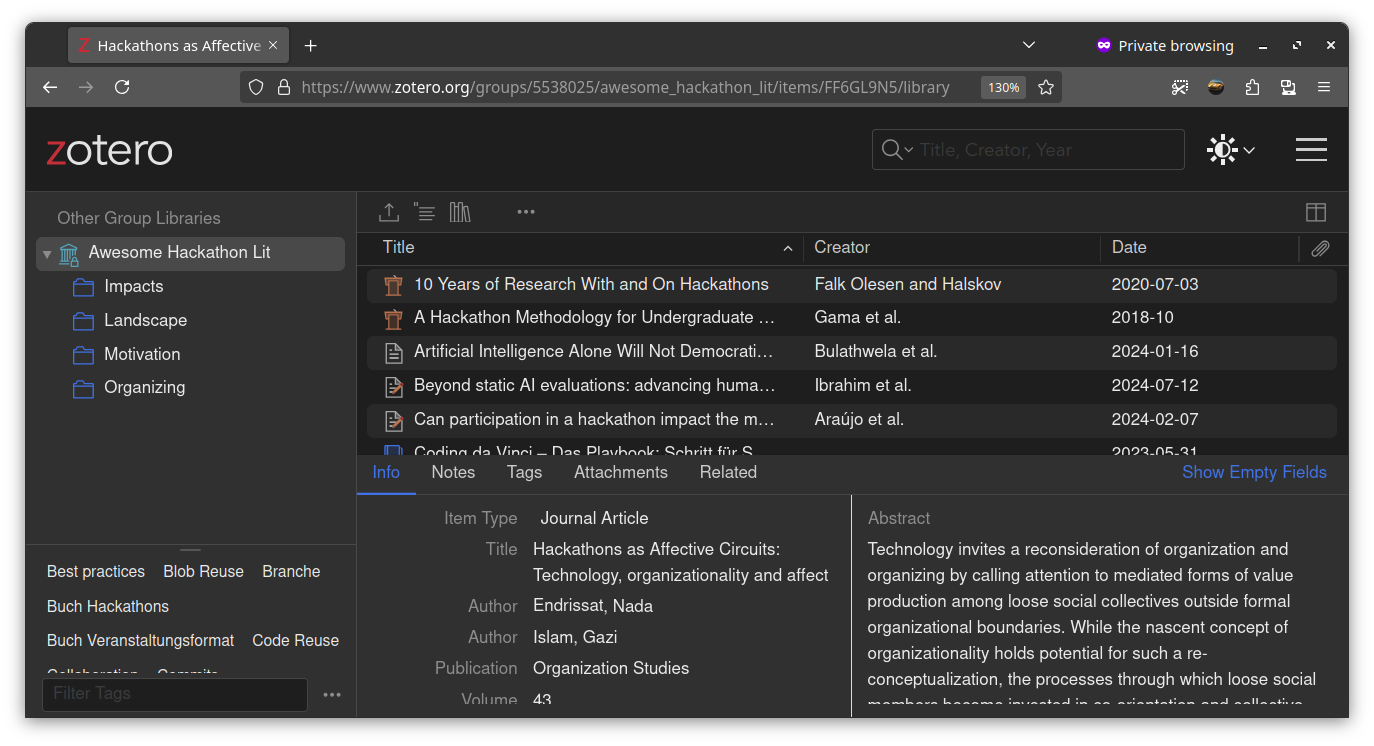Collapse the Awesome Hackathon Lit library tree
This screenshot has height=746, width=1374.
point(46,254)
